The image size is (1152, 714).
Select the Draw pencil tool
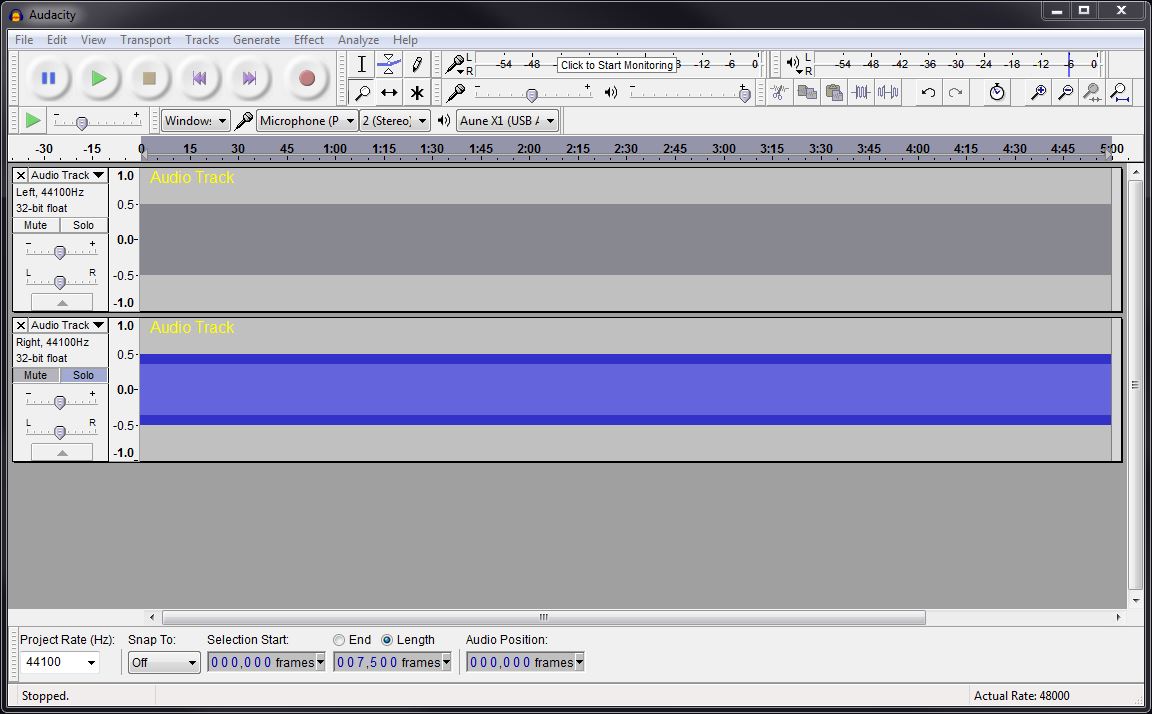pos(417,64)
